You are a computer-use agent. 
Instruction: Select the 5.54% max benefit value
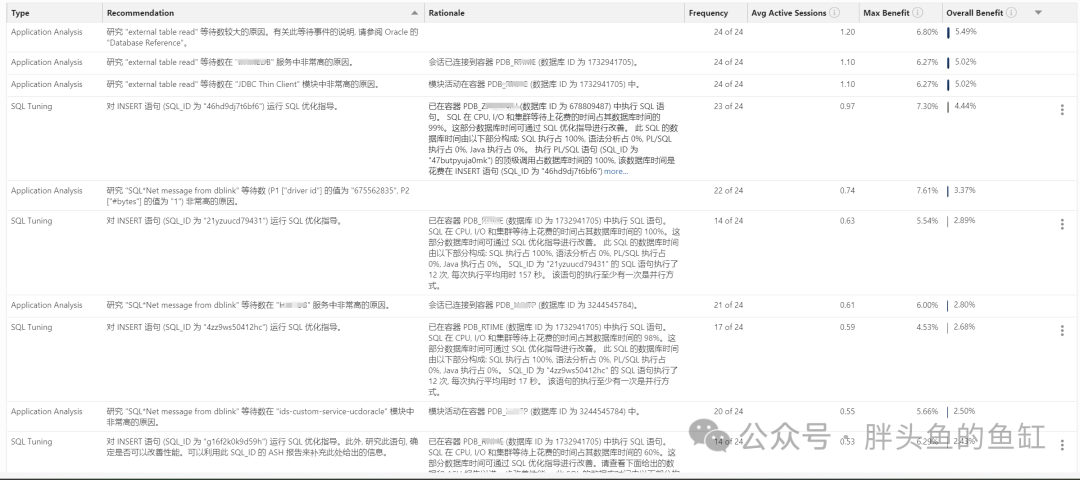(927, 221)
